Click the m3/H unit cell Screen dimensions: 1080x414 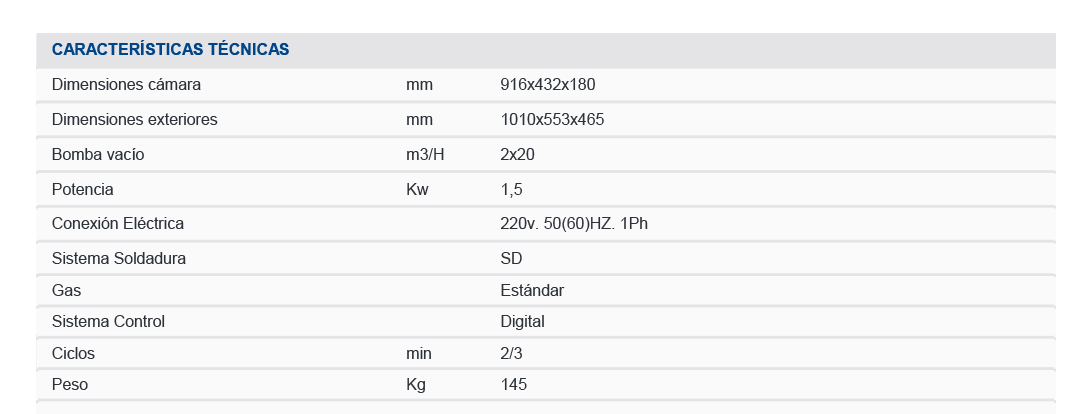point(424,155)
